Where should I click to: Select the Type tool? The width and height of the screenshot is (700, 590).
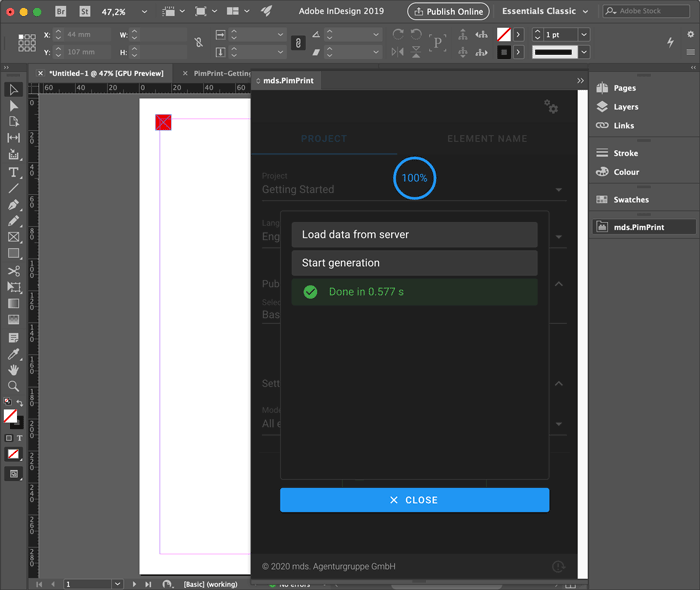[x=13, y=172]
